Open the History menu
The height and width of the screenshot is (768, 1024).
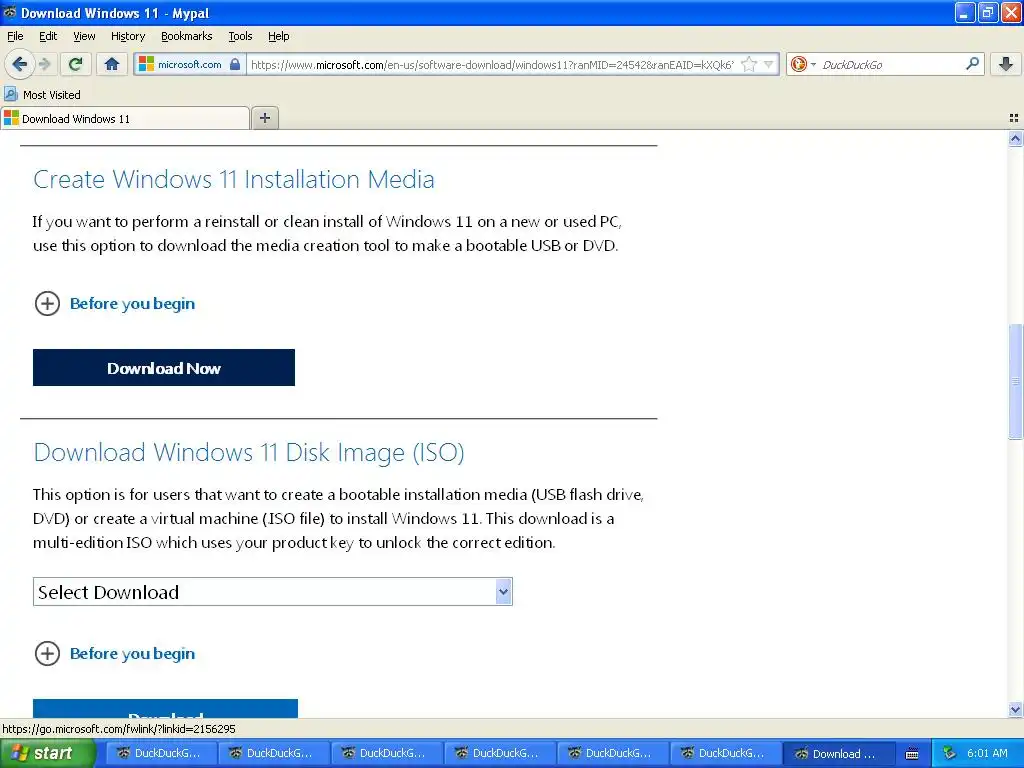pos(128,36)
